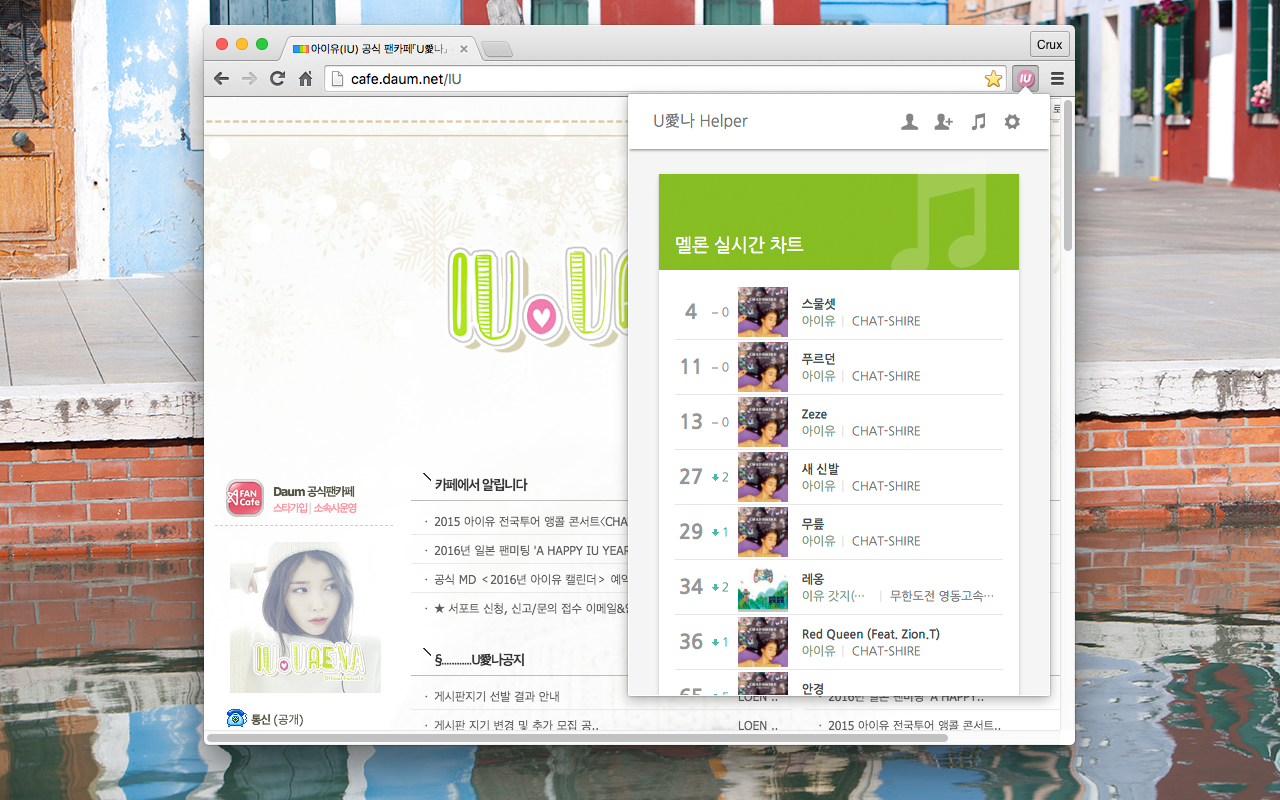Go to the home page icon
The height and width of the screenshot is (800, 1280).
[306, 78]
